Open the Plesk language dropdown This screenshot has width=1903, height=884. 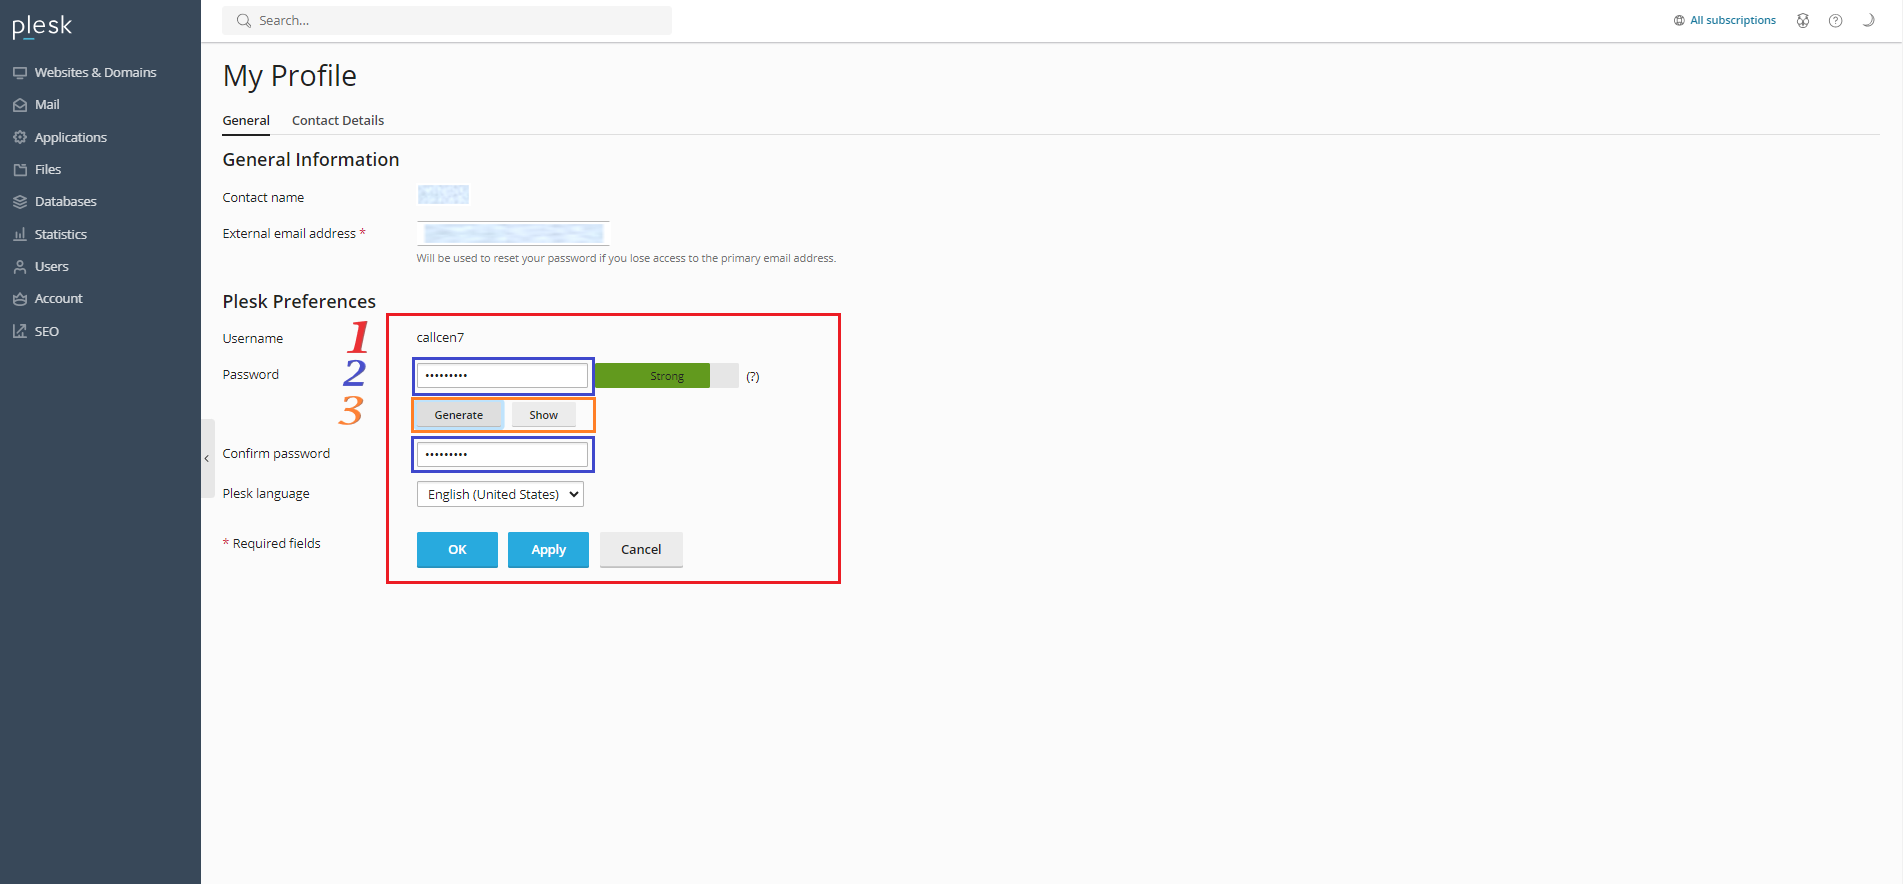pos(500,495)
